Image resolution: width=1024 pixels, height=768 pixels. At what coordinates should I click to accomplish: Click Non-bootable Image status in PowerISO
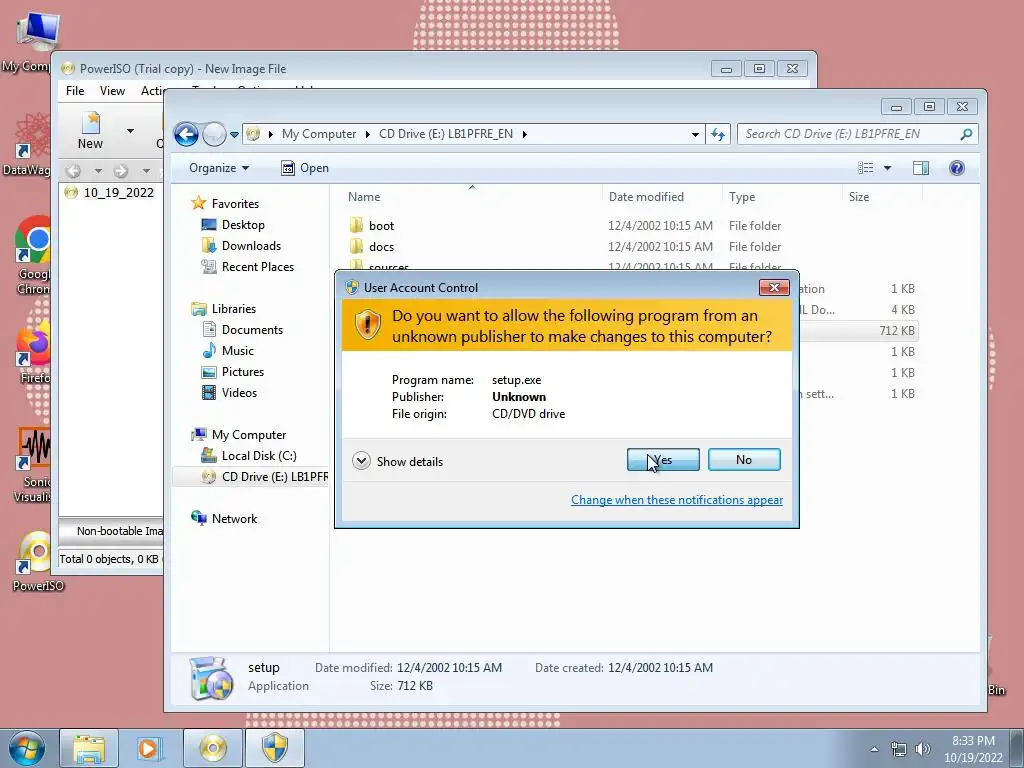pyautogui.click(x=118, y=531)
